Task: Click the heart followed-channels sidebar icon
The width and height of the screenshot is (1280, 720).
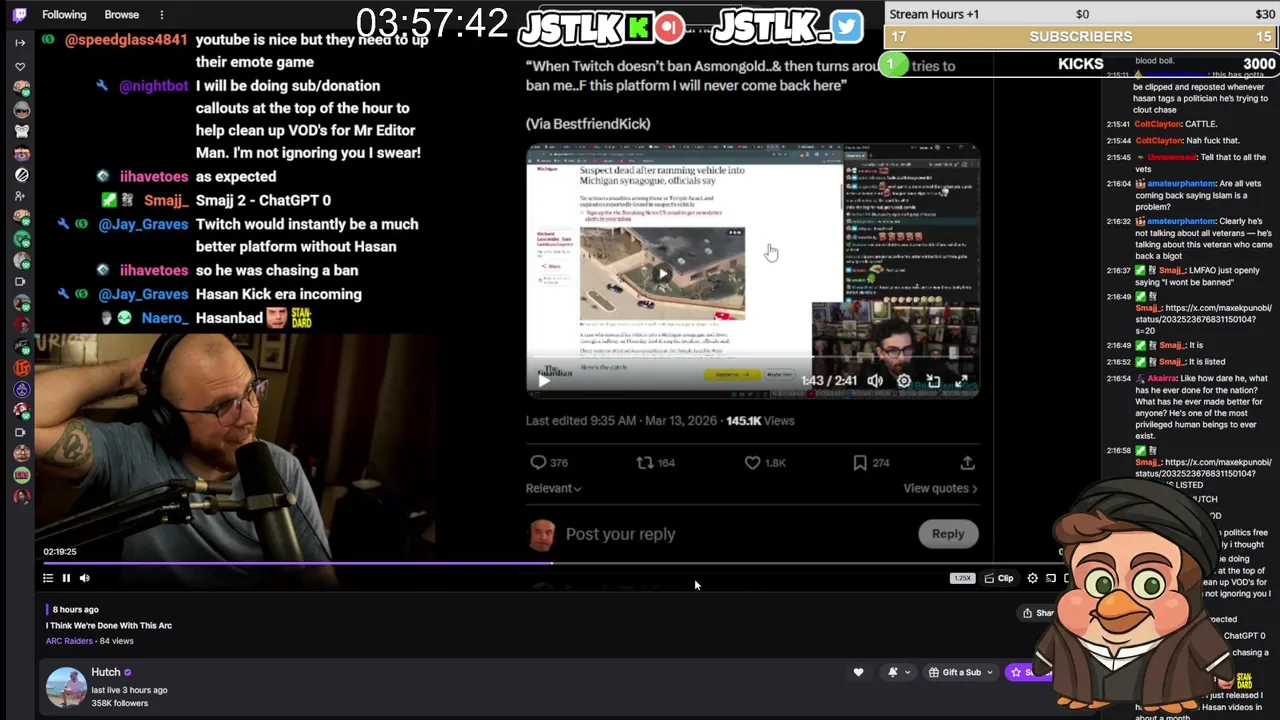Action: coord(20,66)
